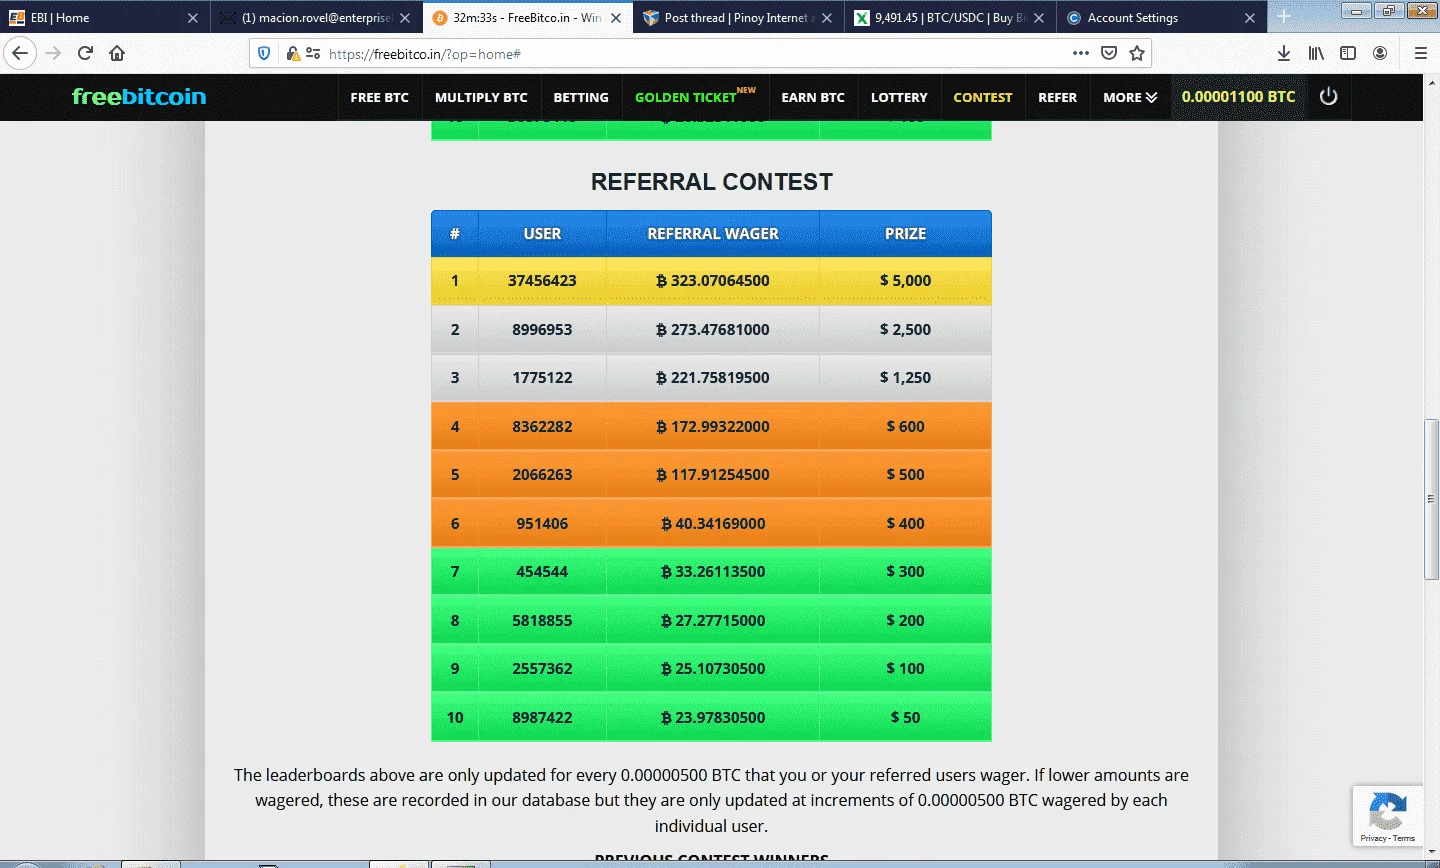Click wager value 323.07064500
This screenshot has width=1440, height=868.
pyautogui.click(x=713, y=281)
